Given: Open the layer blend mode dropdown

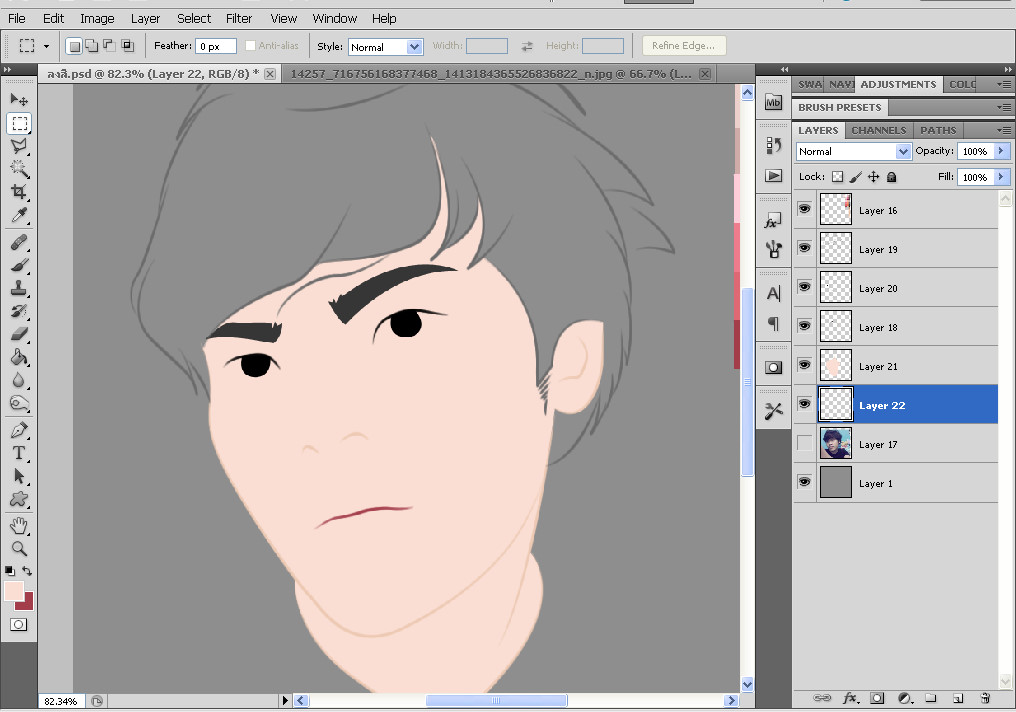Looking at the screenshot, I should (853, 151).
